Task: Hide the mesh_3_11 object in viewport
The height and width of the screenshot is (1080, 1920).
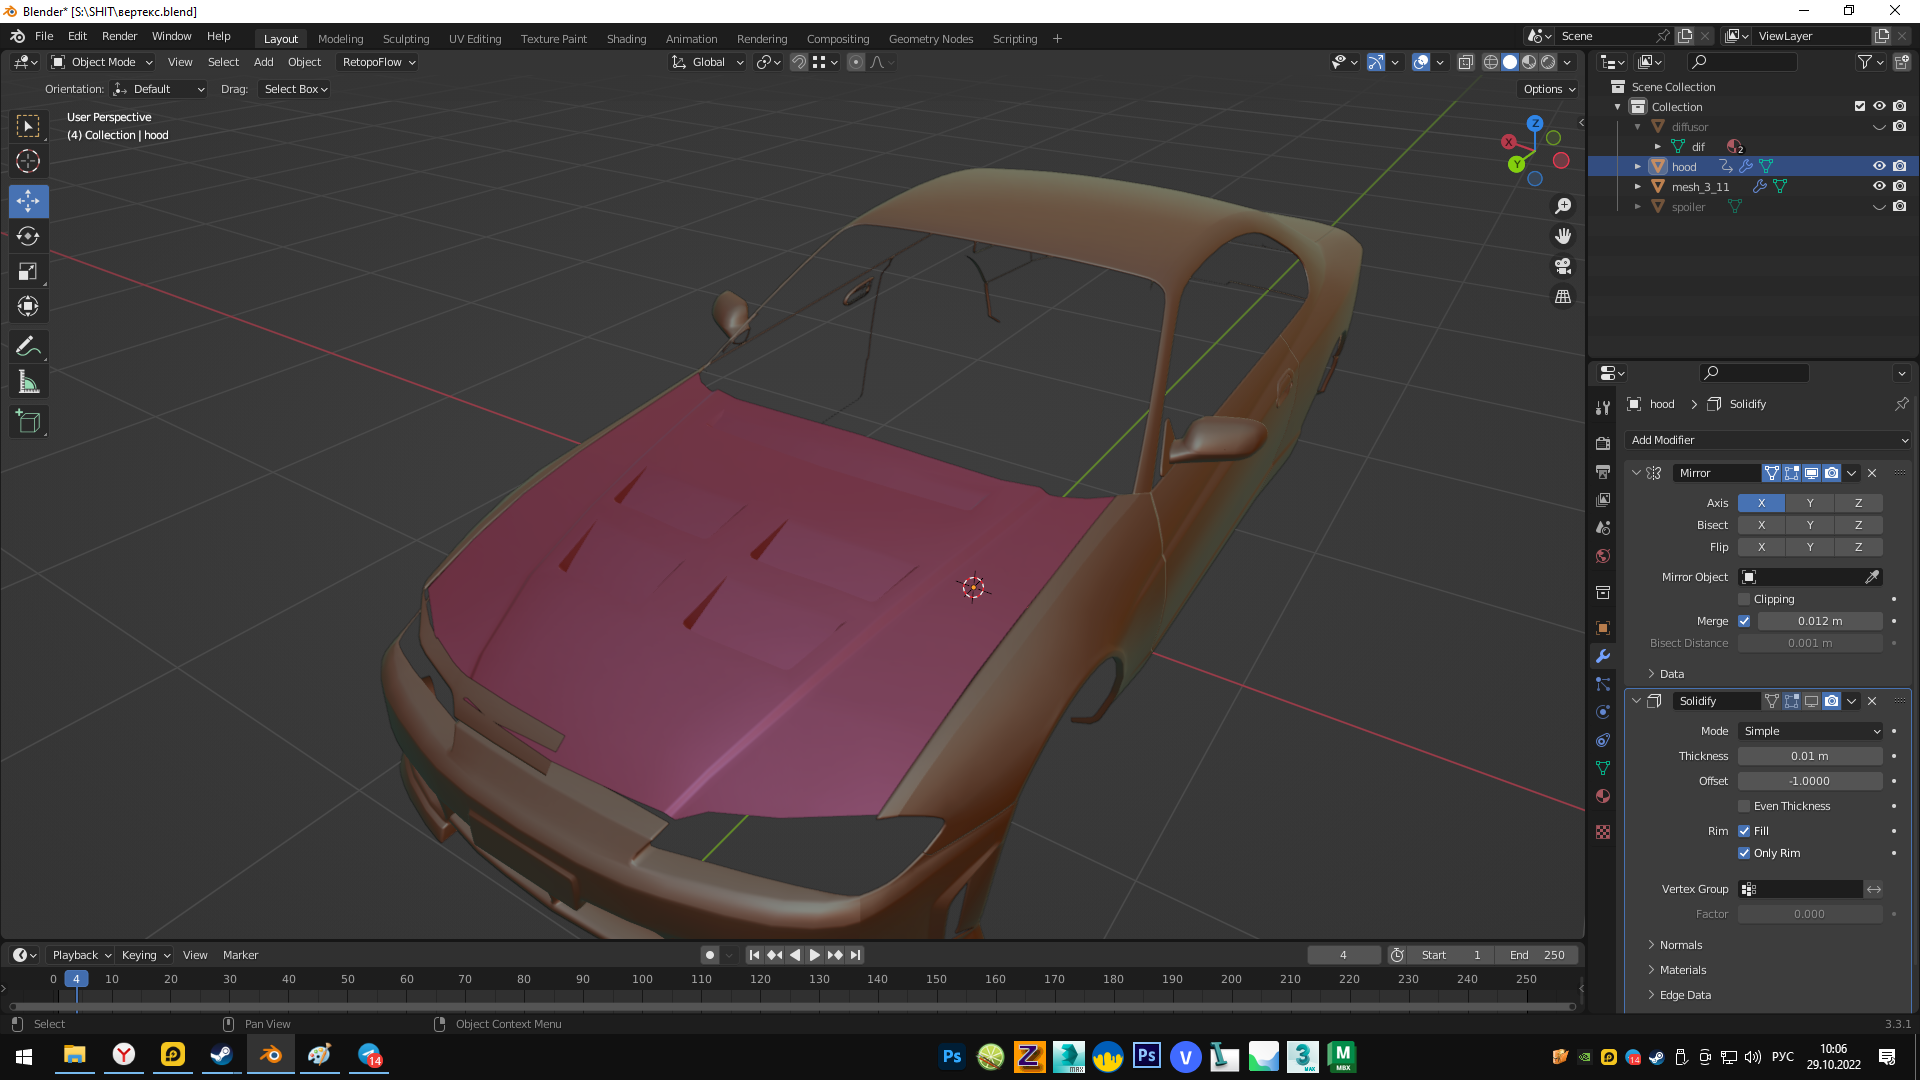Action: click(x=1879, y=187)
